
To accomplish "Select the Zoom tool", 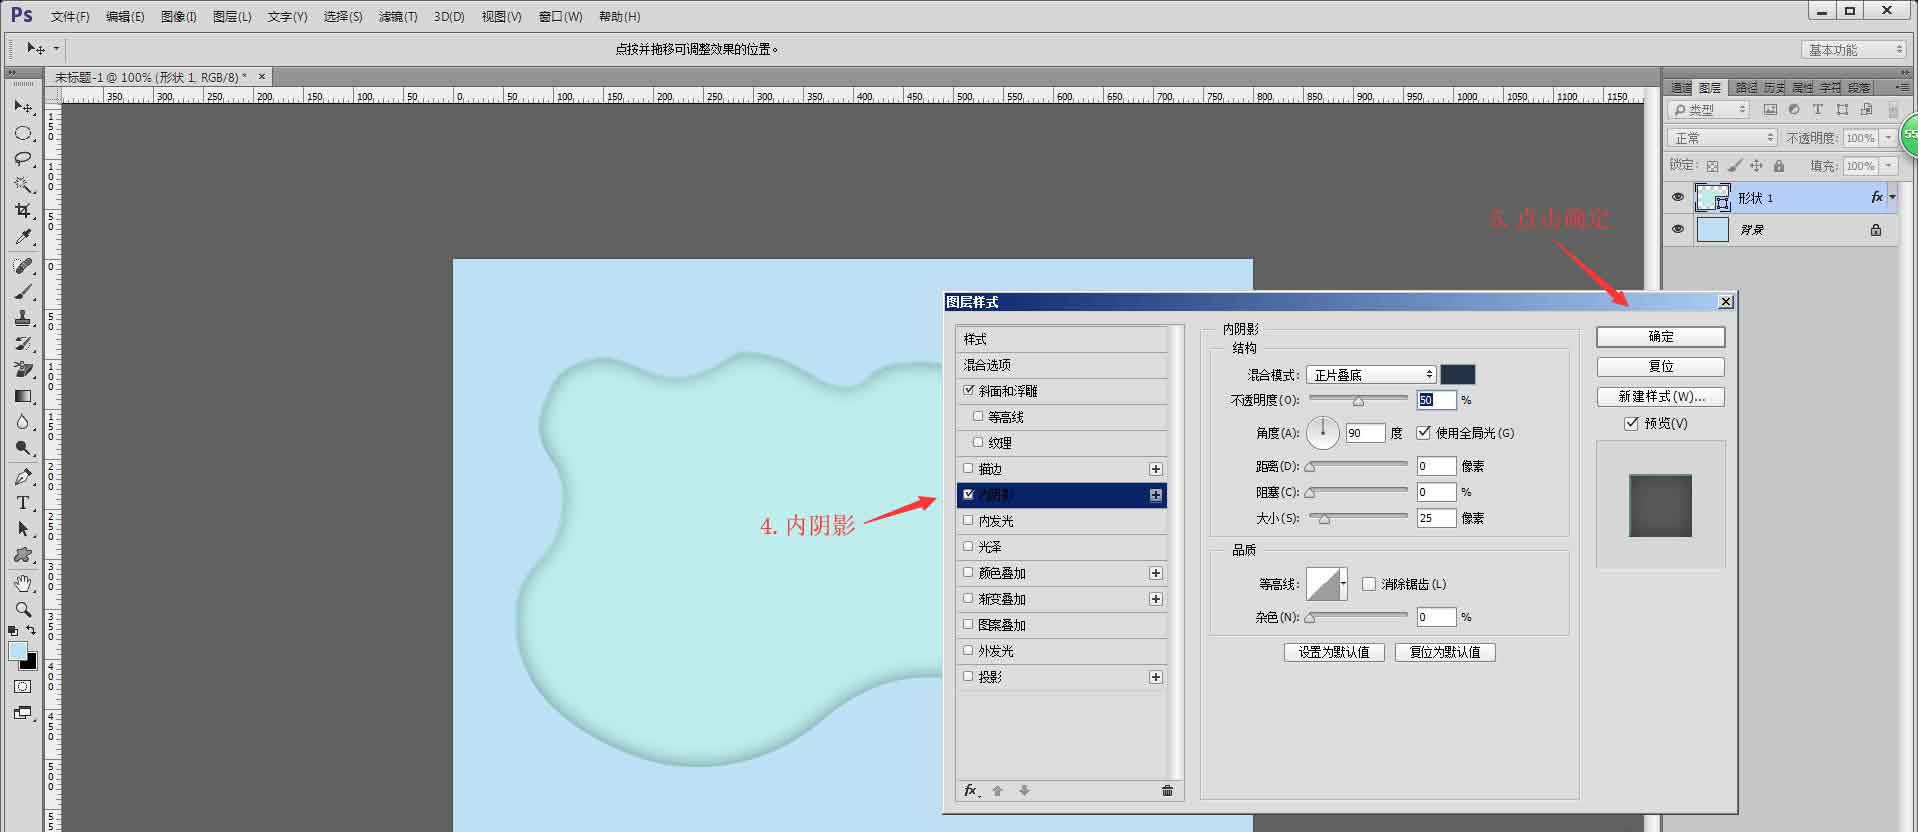I will [23, 610].
